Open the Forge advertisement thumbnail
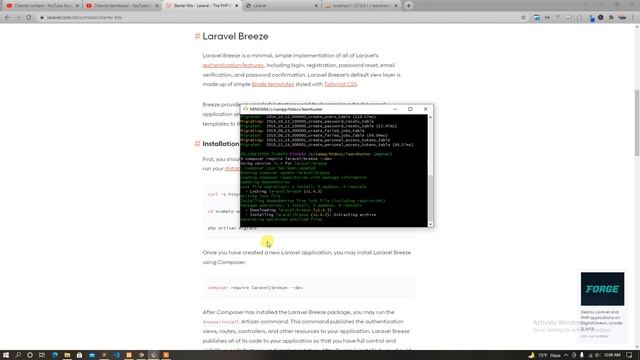Image resolution: width=640 pixels, height=360 pixels. pyautogui.click(x=602, y=289)
